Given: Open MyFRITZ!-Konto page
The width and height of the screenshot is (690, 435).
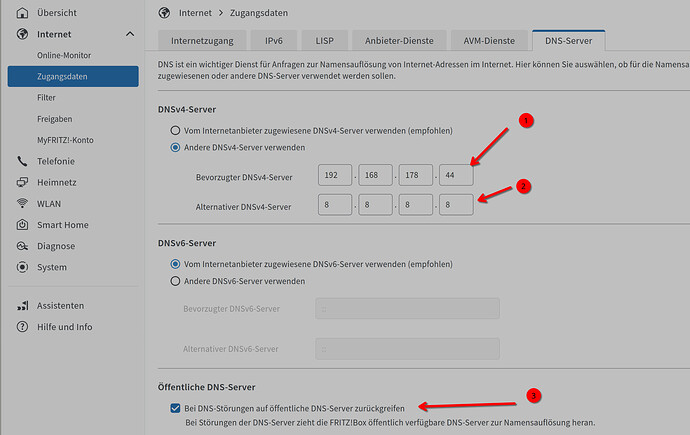Looking at the screenshot, I should pos(65,140).
